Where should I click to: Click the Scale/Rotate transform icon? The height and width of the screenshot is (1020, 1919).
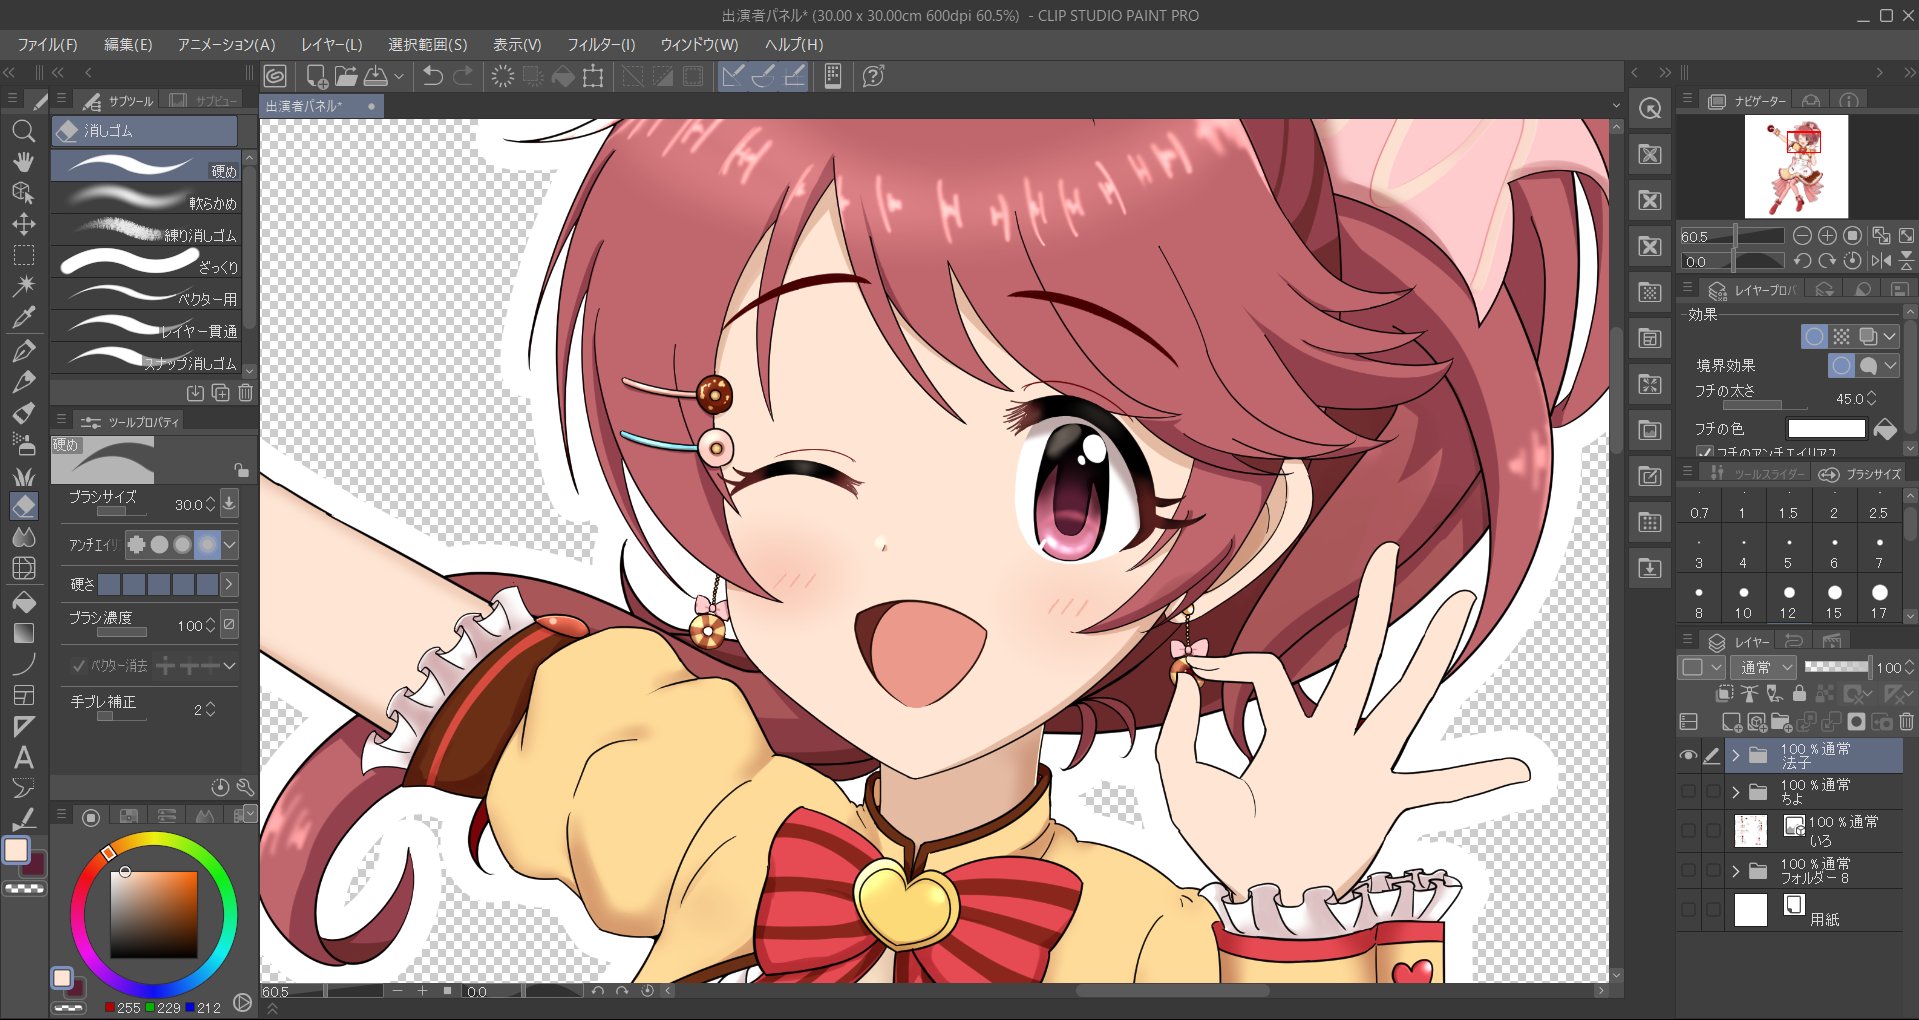[x=593, y=76]
